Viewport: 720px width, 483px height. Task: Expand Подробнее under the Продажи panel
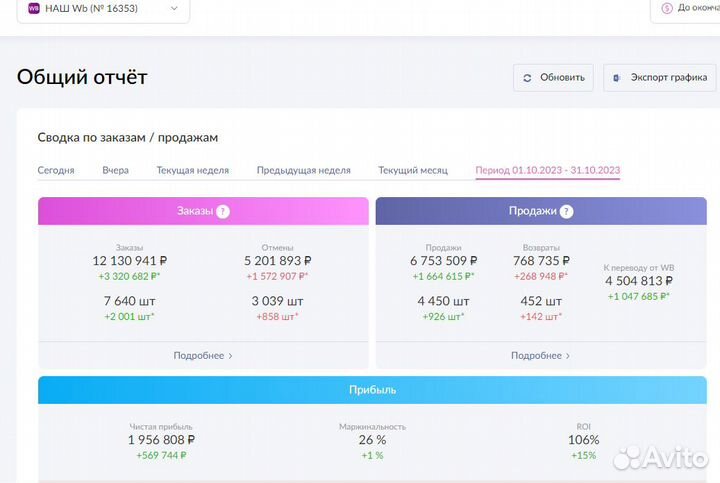540,355
